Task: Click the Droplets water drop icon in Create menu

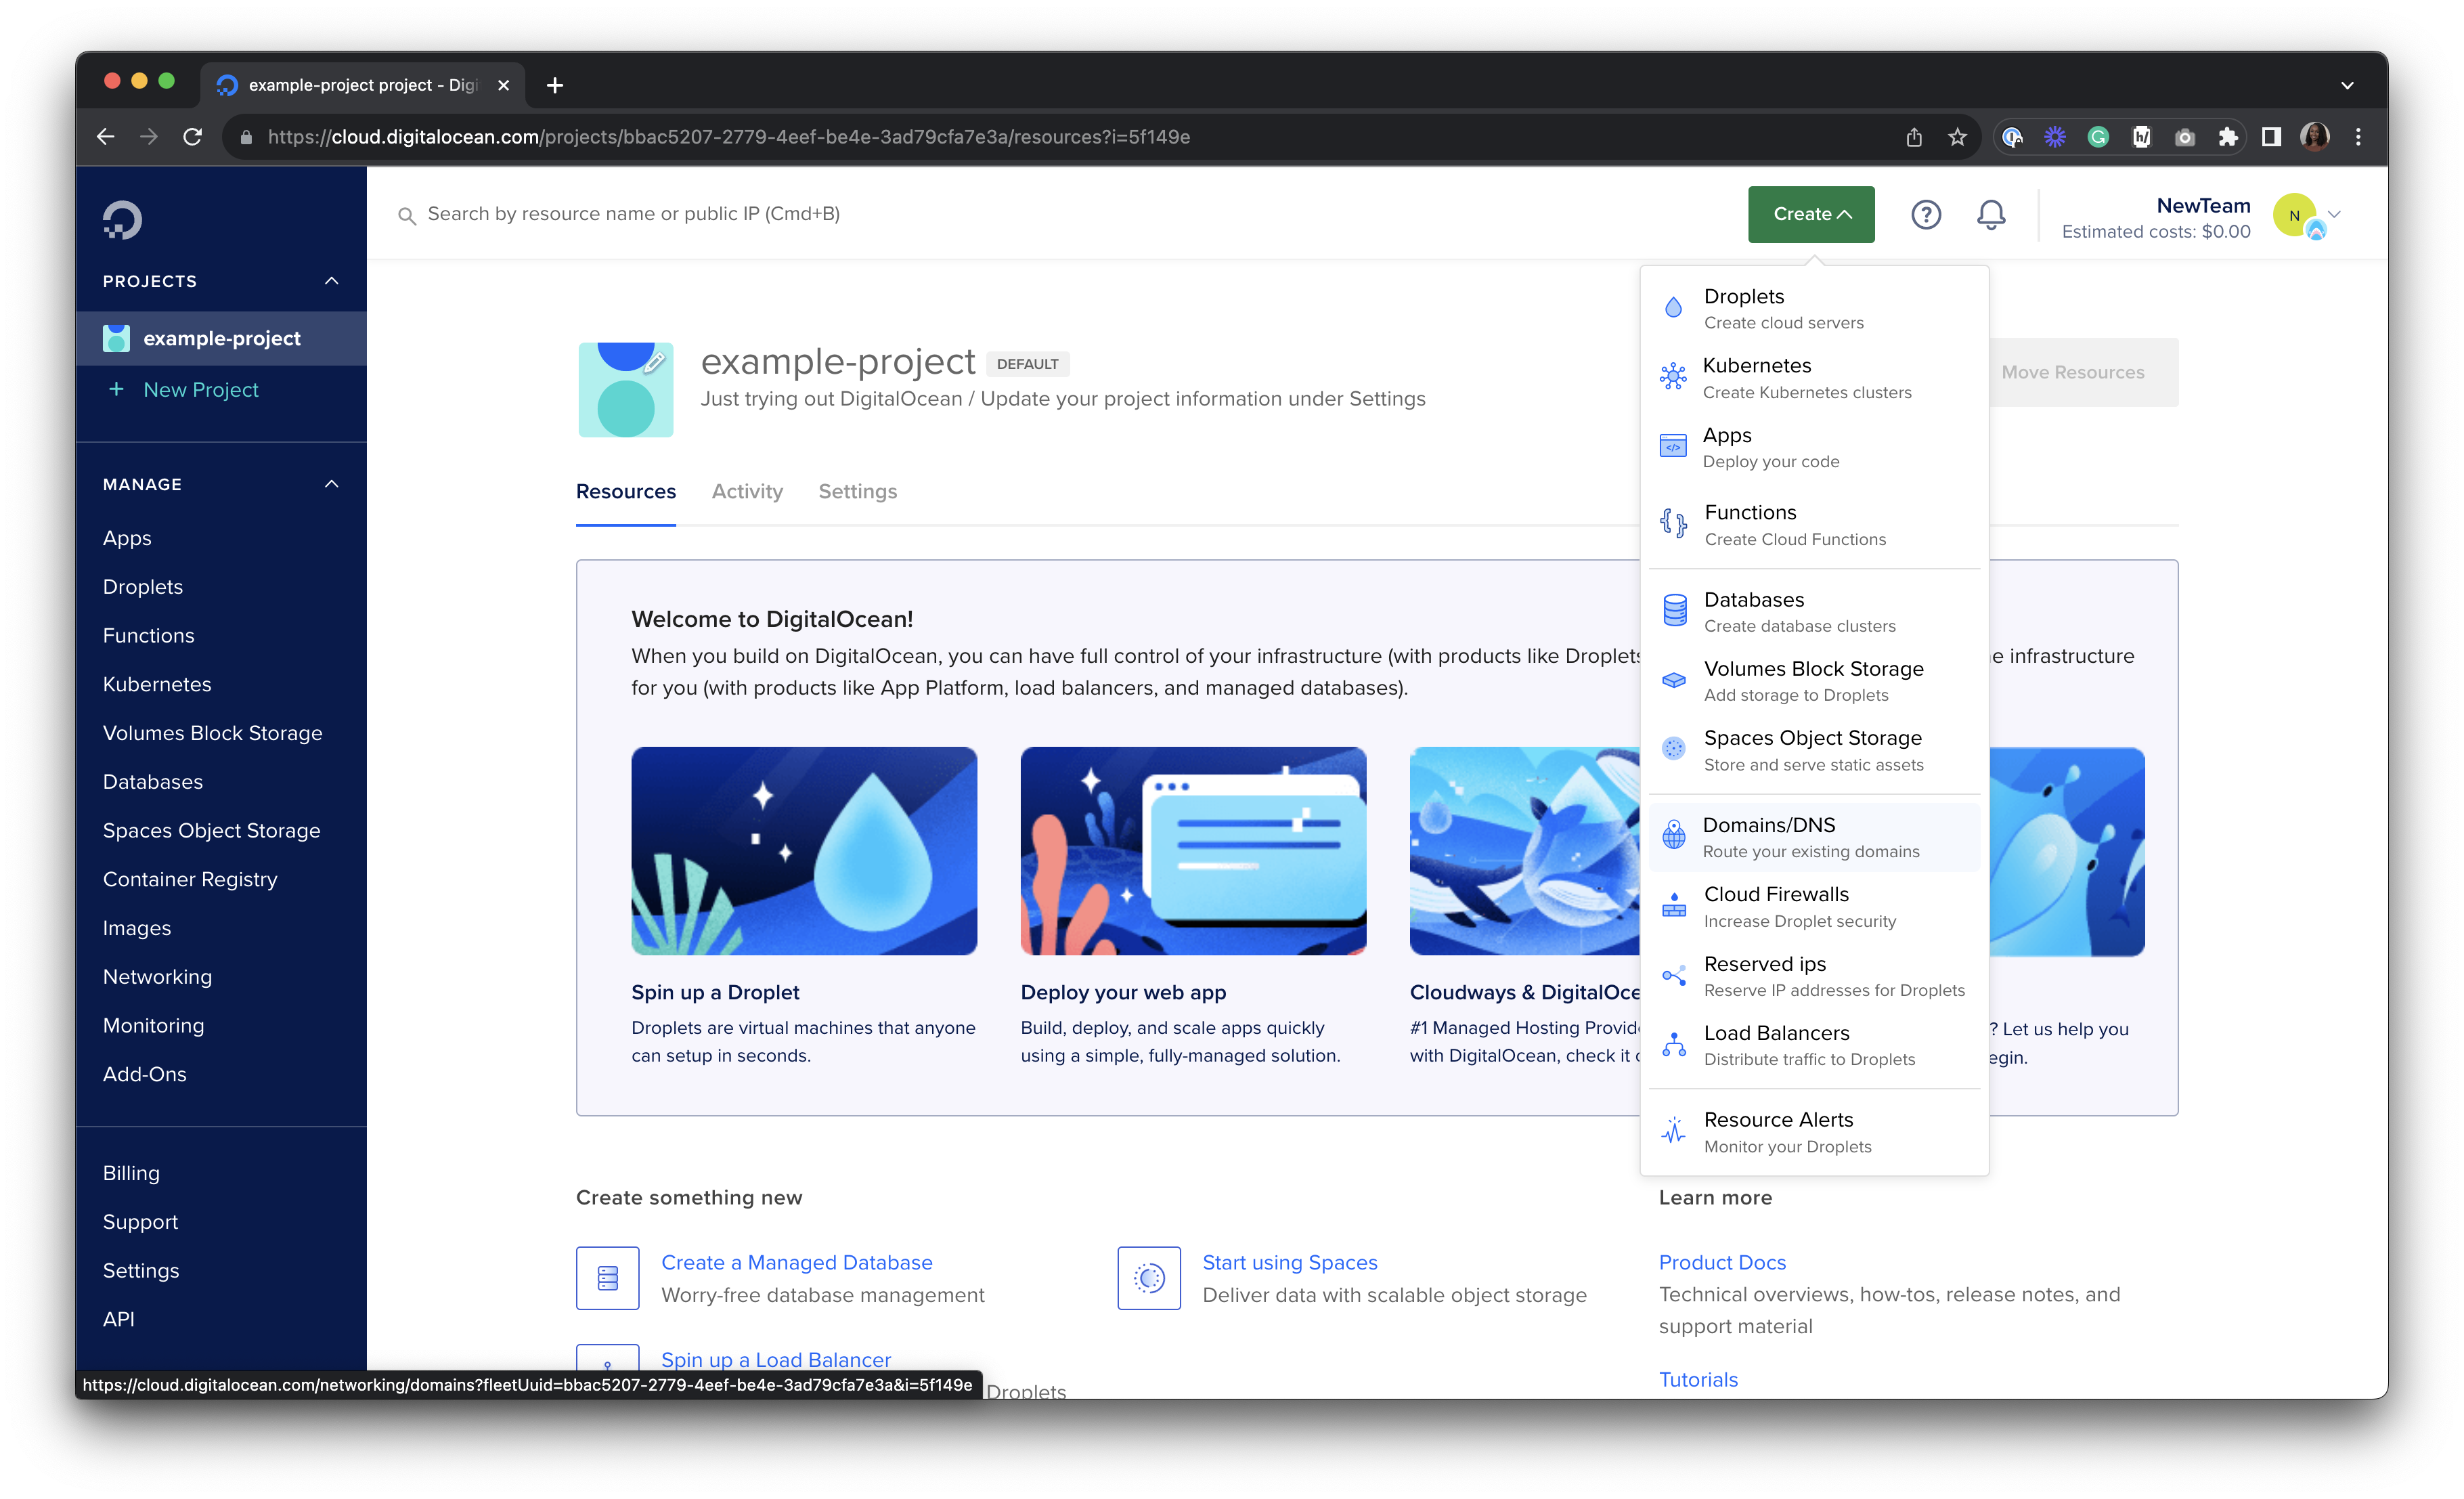Action: 1673,308
